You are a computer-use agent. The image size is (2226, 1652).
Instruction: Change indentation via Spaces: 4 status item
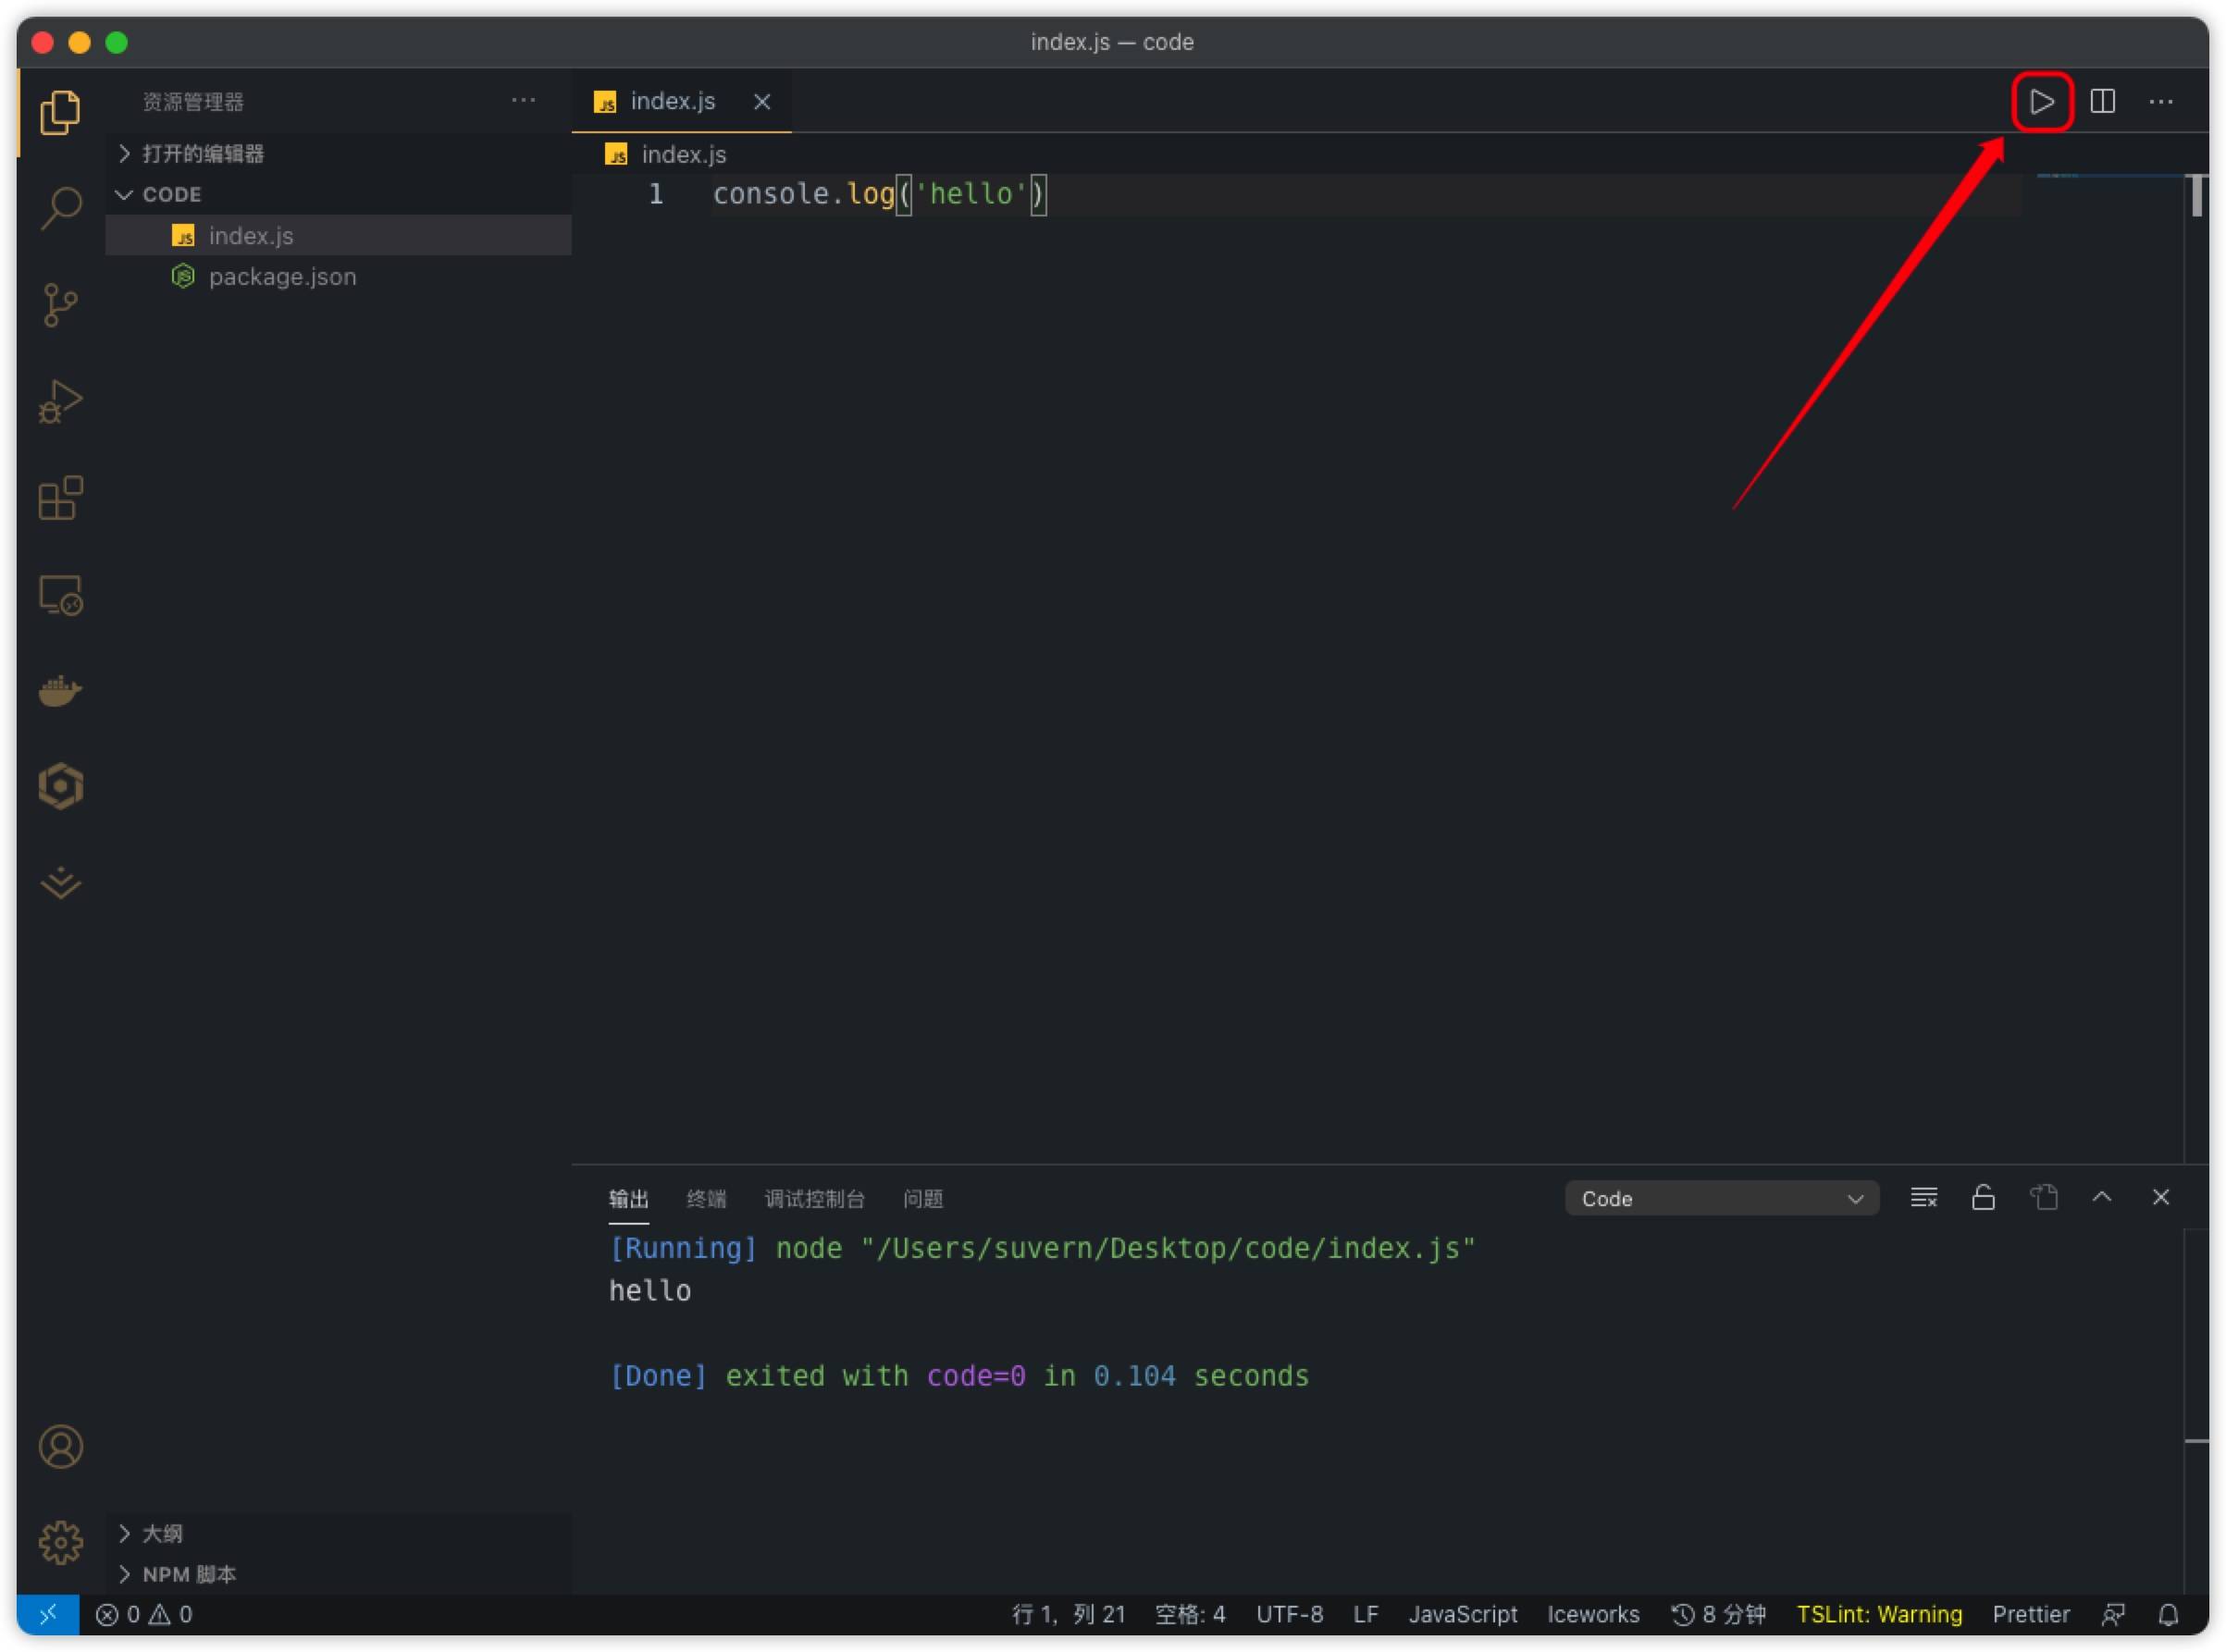(1190, 1614)
